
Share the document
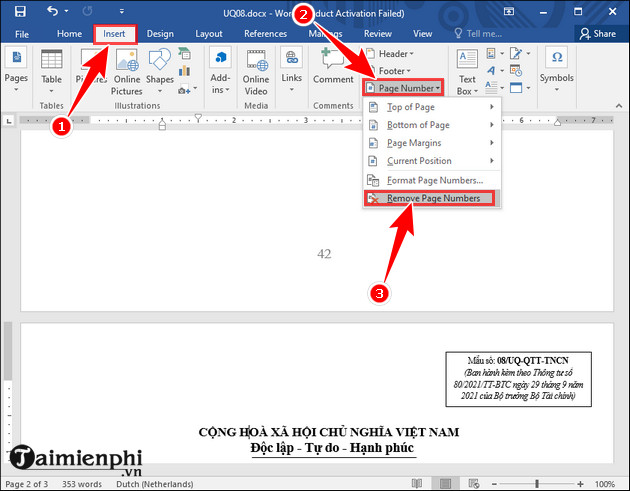click(597, 34)
